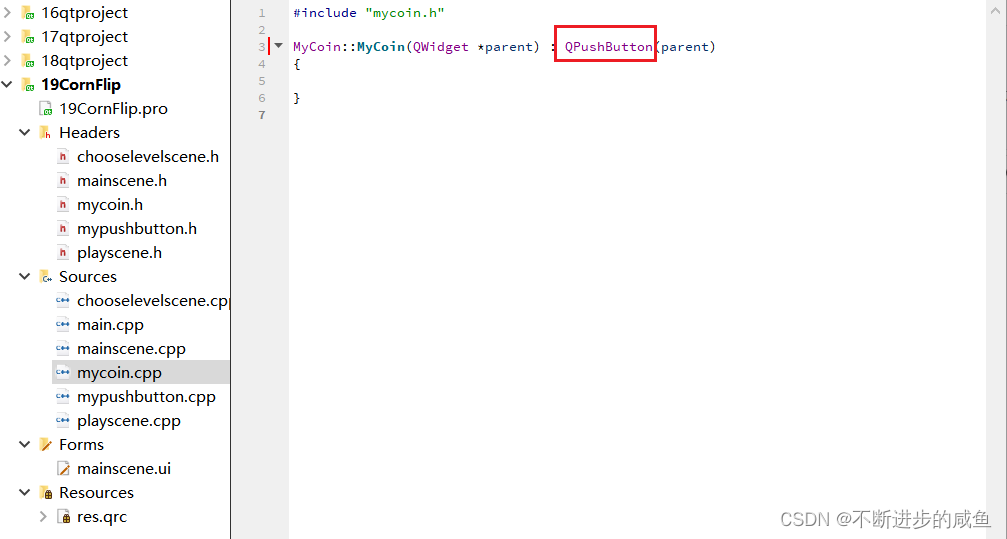Place cursor on empty editor line 5
The width and height of the screenshot is (1007, 539).
(x=636, y=81)
